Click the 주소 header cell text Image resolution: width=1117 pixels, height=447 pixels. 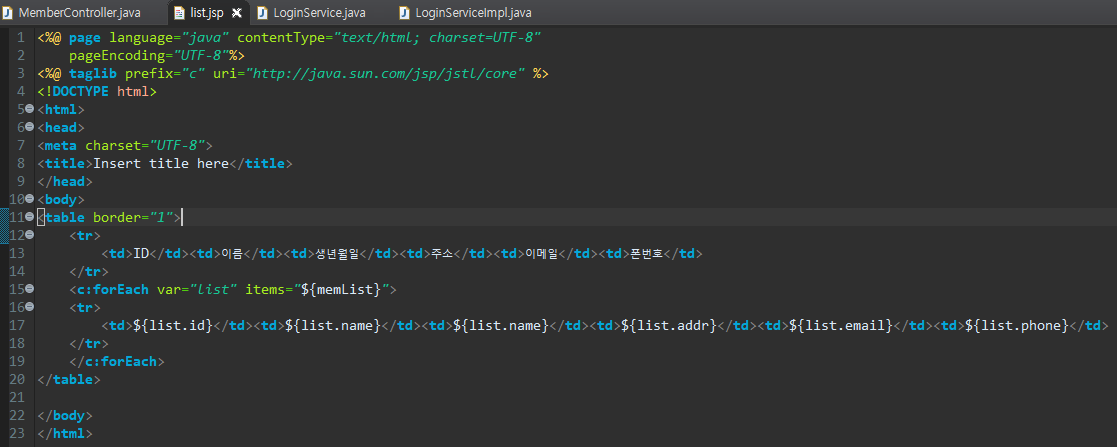coord(442,253)
